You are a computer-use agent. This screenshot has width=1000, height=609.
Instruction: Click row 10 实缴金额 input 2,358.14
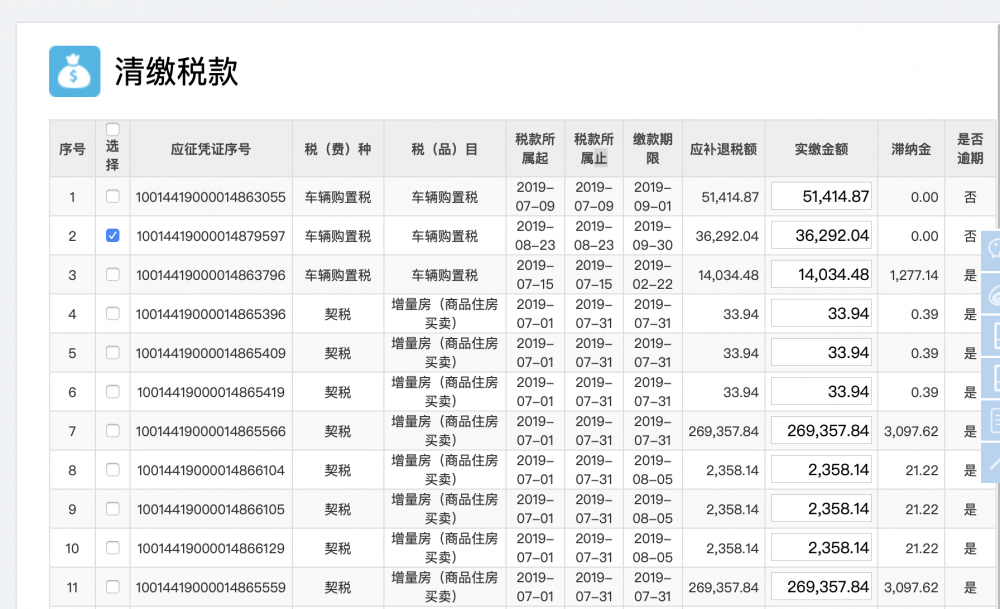(821, 548)
